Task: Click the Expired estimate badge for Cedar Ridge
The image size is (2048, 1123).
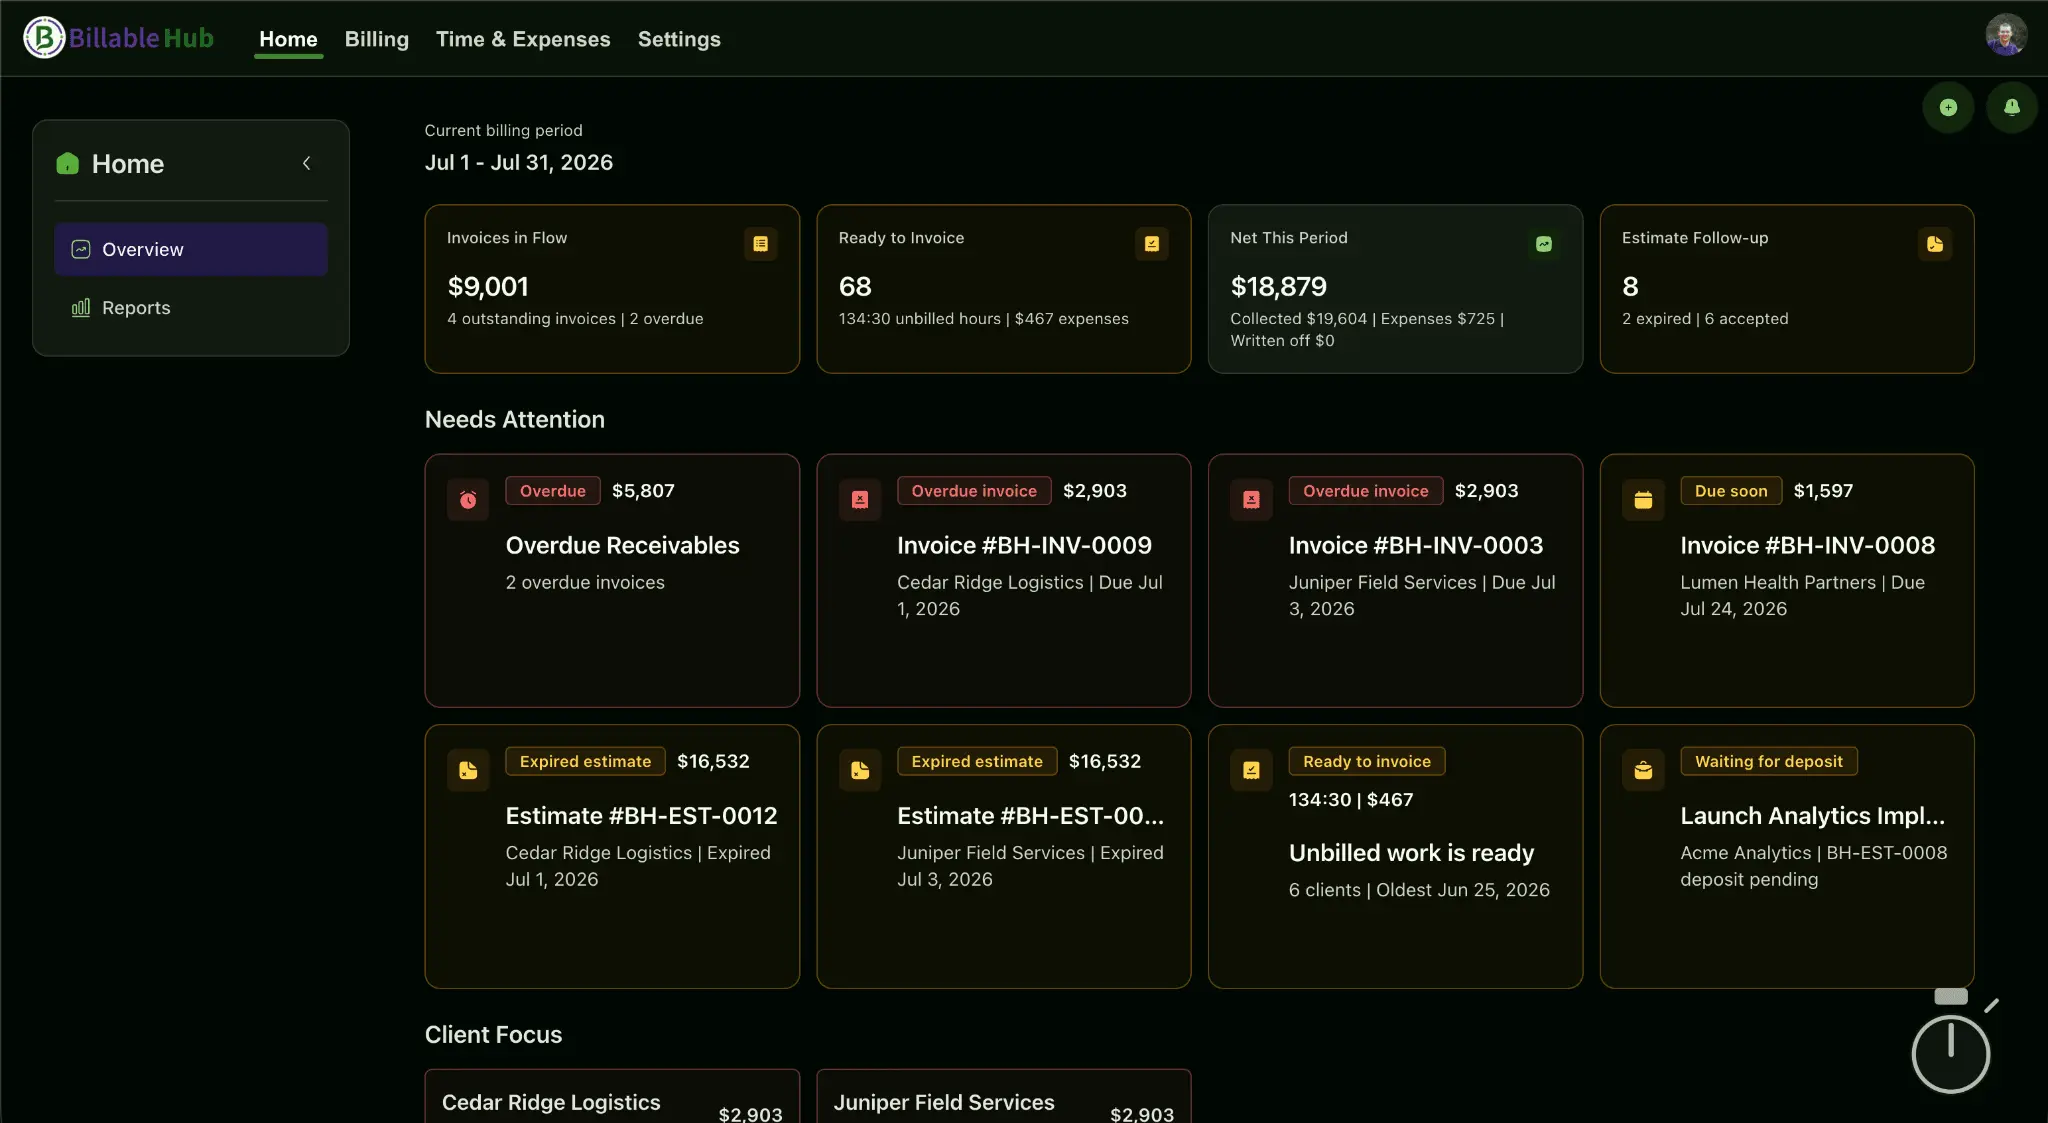Action: pos(585,761)
